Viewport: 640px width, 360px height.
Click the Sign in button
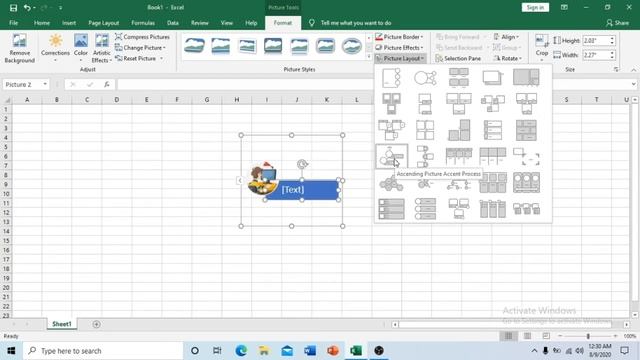[535, 7]
